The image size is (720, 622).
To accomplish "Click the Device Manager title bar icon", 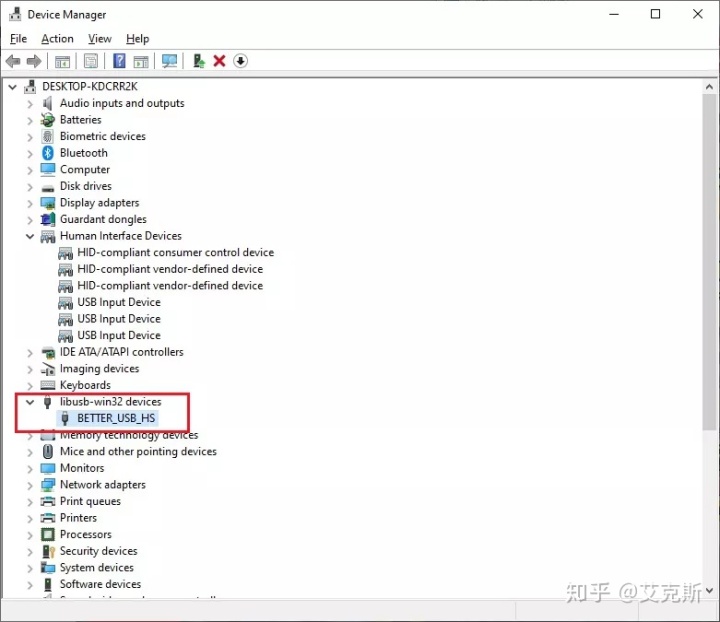I will pyautogui.click(x=15, y=14).
